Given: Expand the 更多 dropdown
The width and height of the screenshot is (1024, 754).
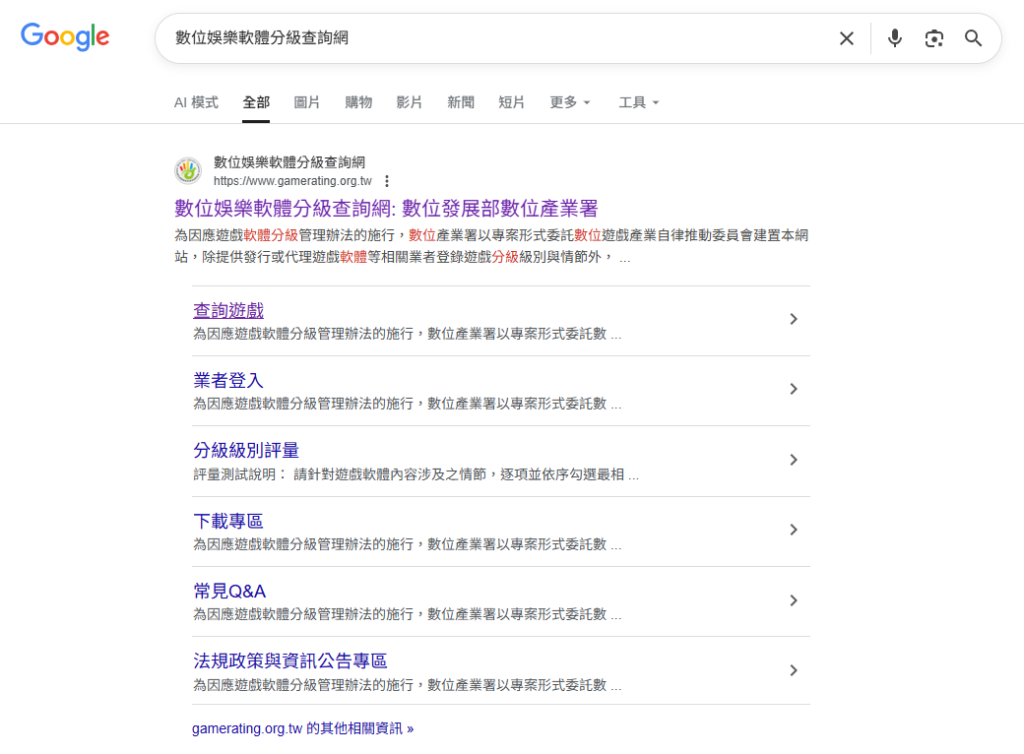Looking at the screenshot, I should point(570,102).
